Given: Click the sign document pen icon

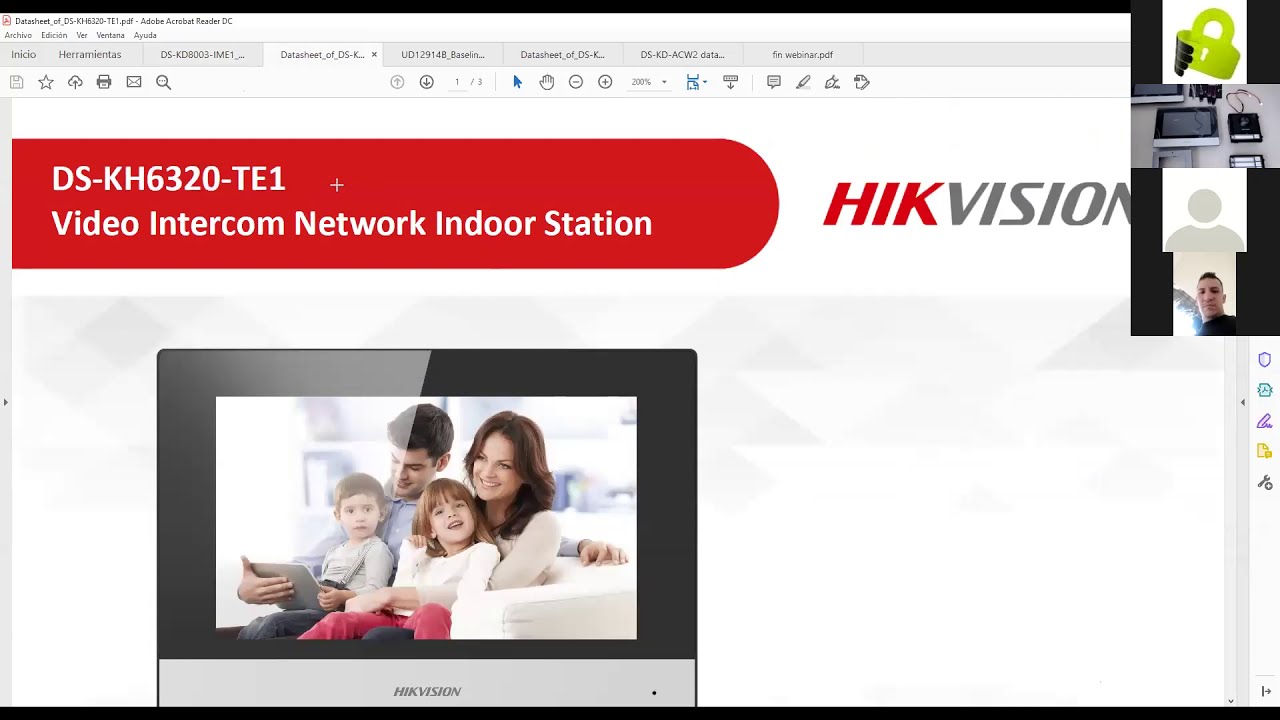Looking at the screenshot, I should coord(832,82).
